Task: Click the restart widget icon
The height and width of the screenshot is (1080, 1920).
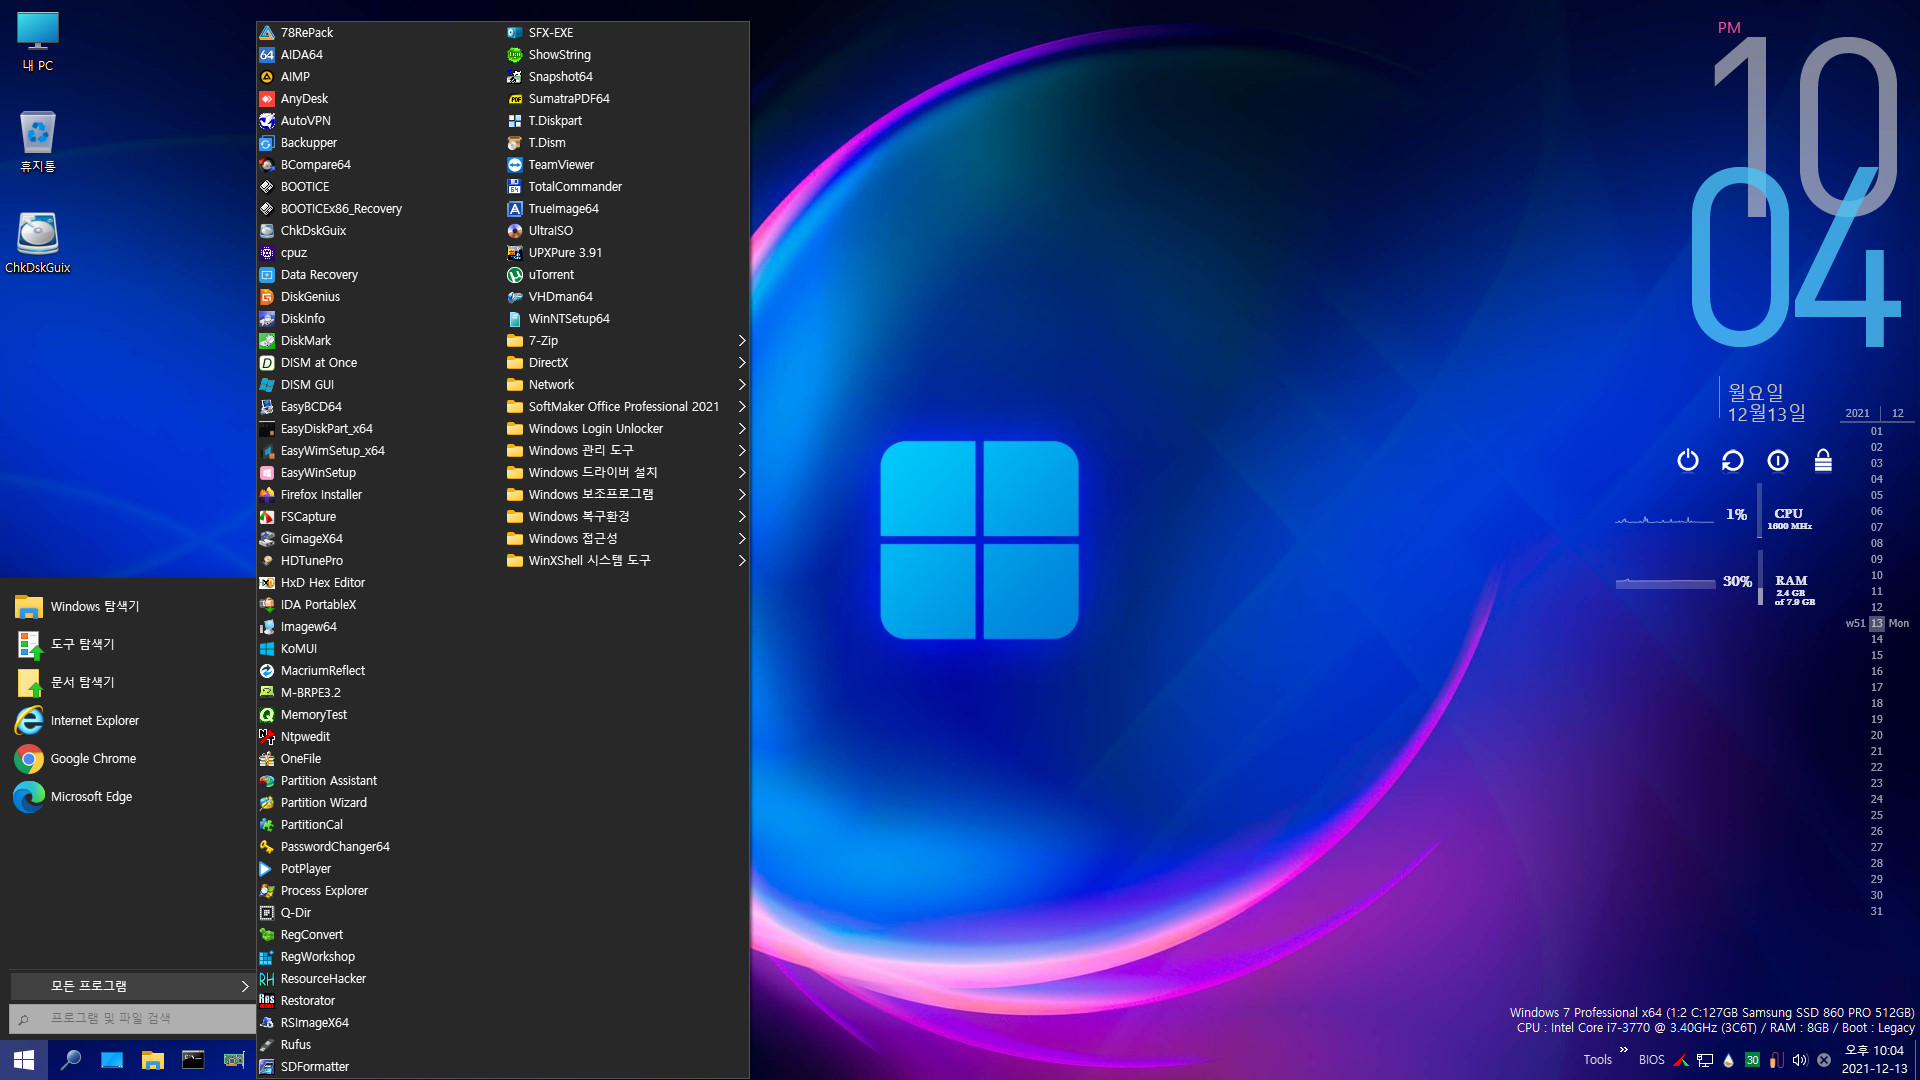Action: coord(1733,460)
